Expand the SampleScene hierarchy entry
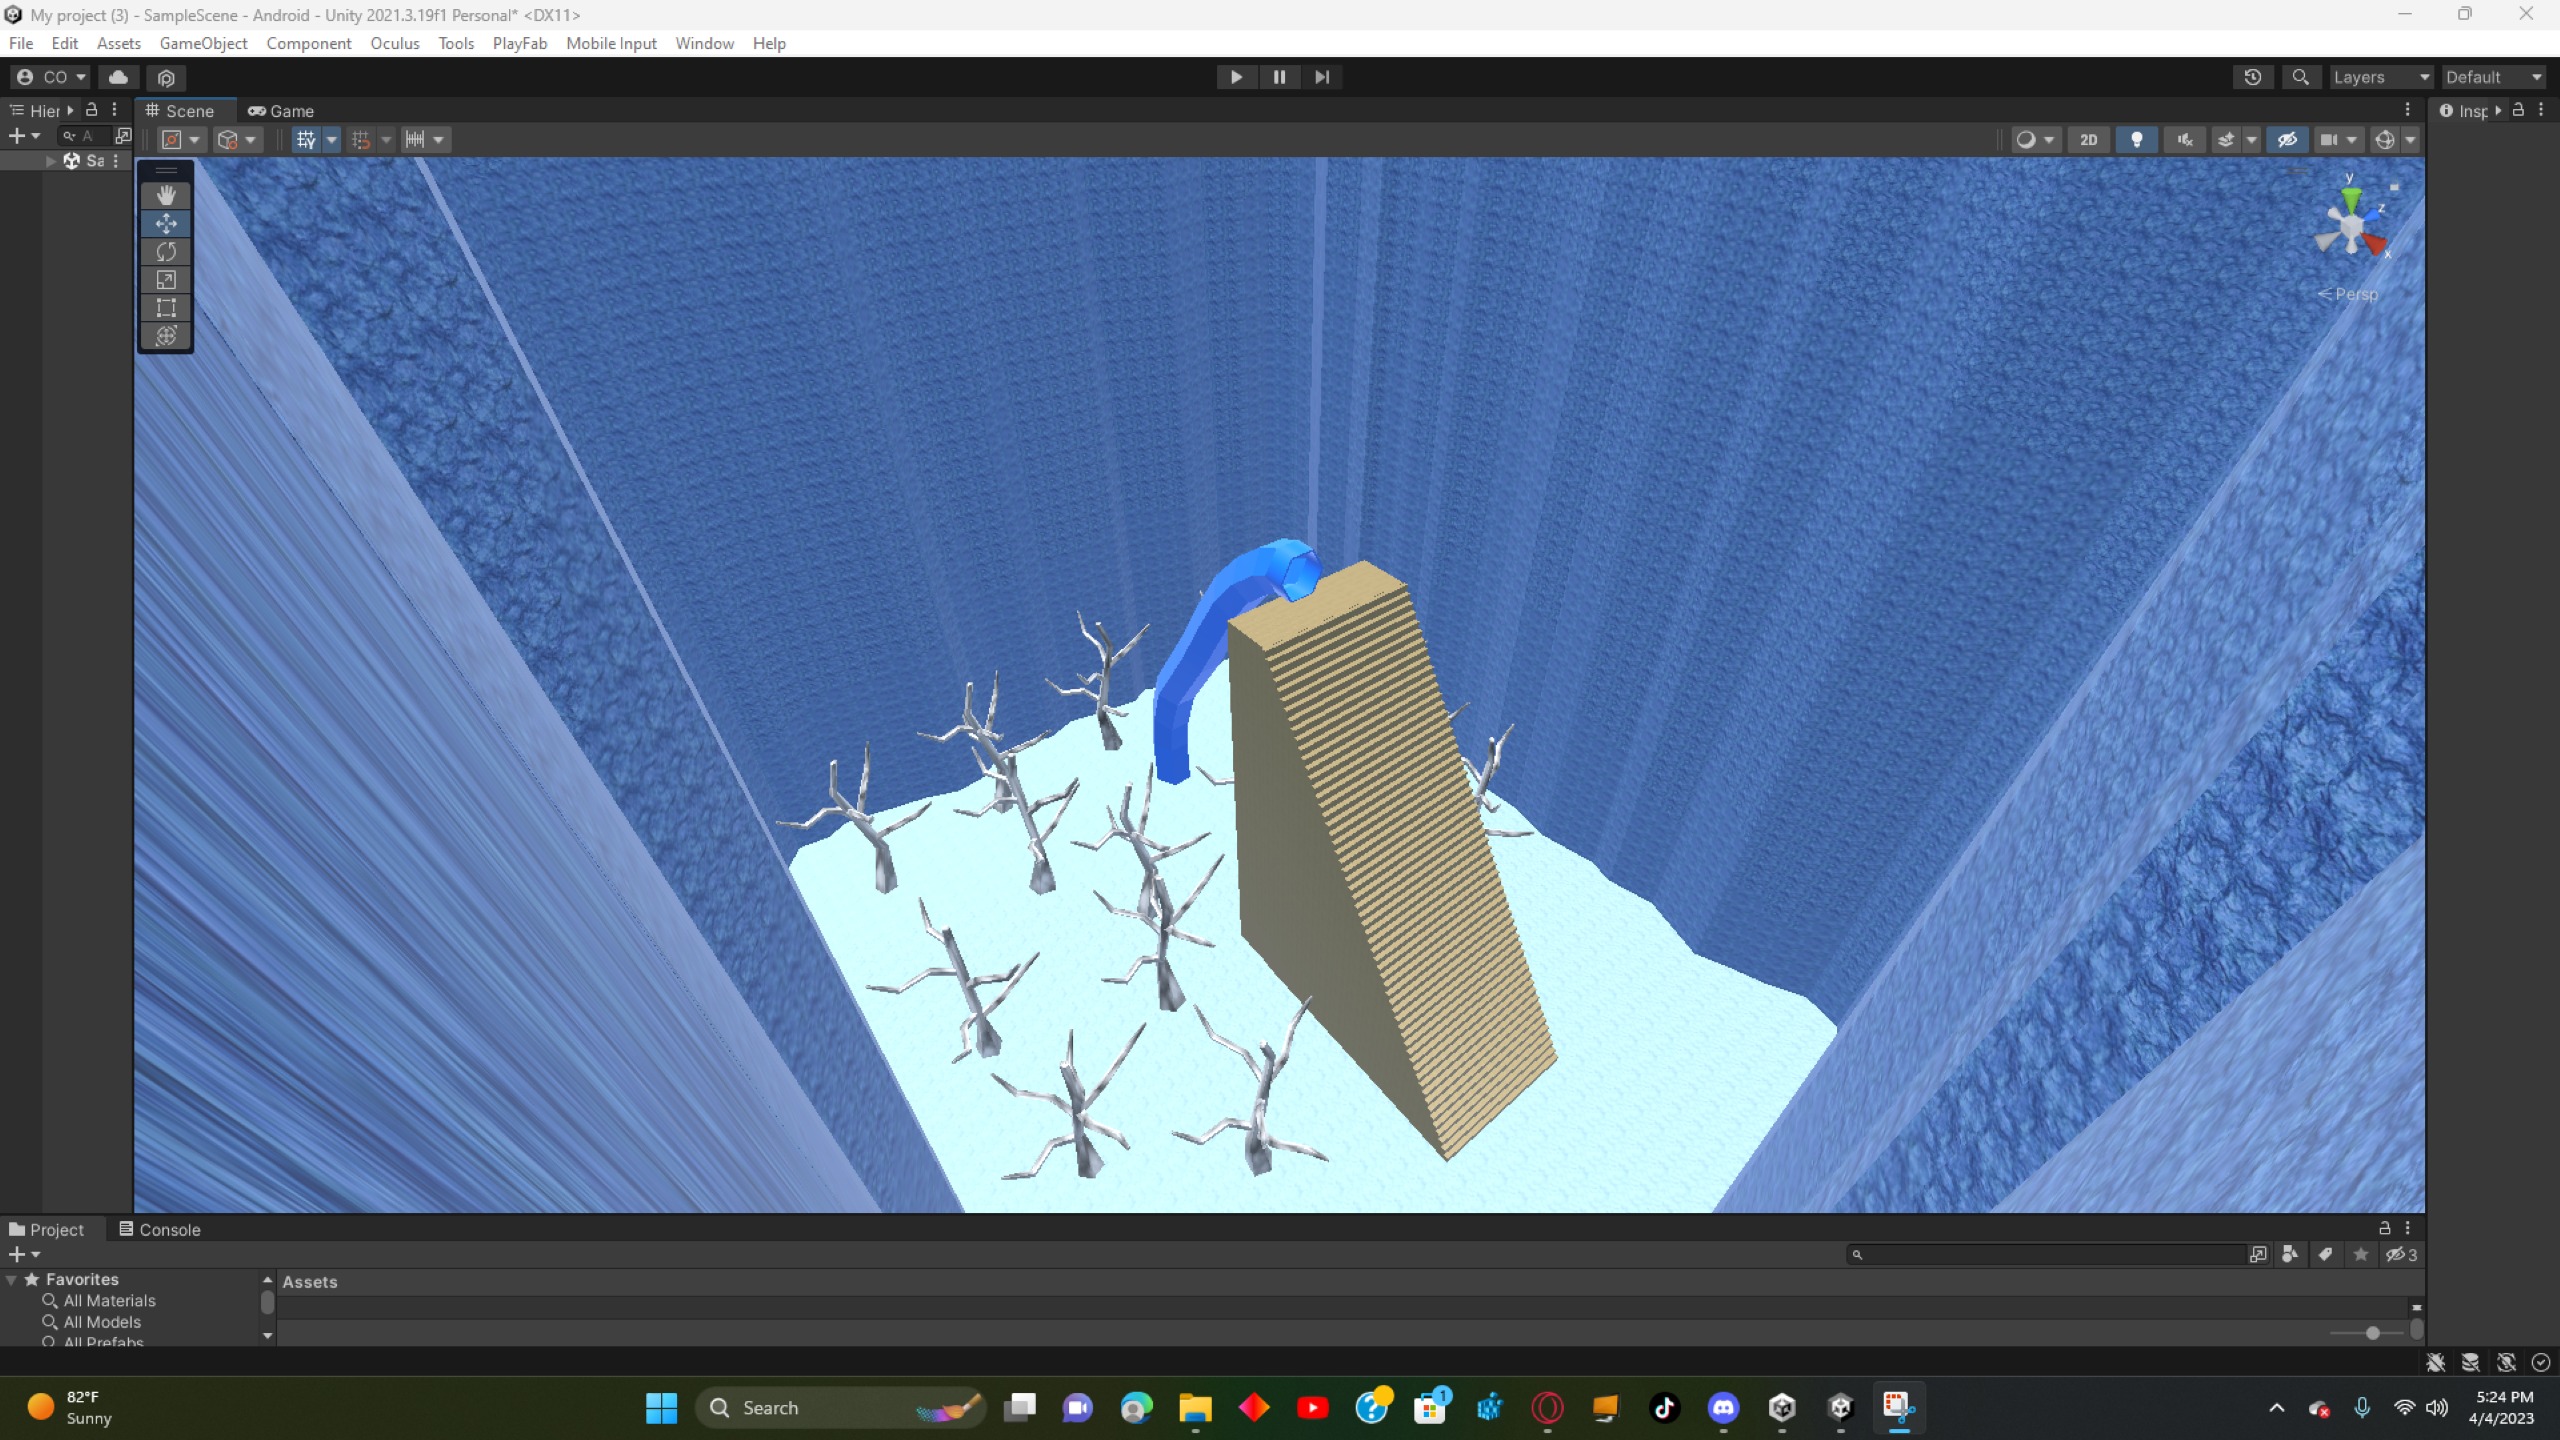 tap(51, 161)
